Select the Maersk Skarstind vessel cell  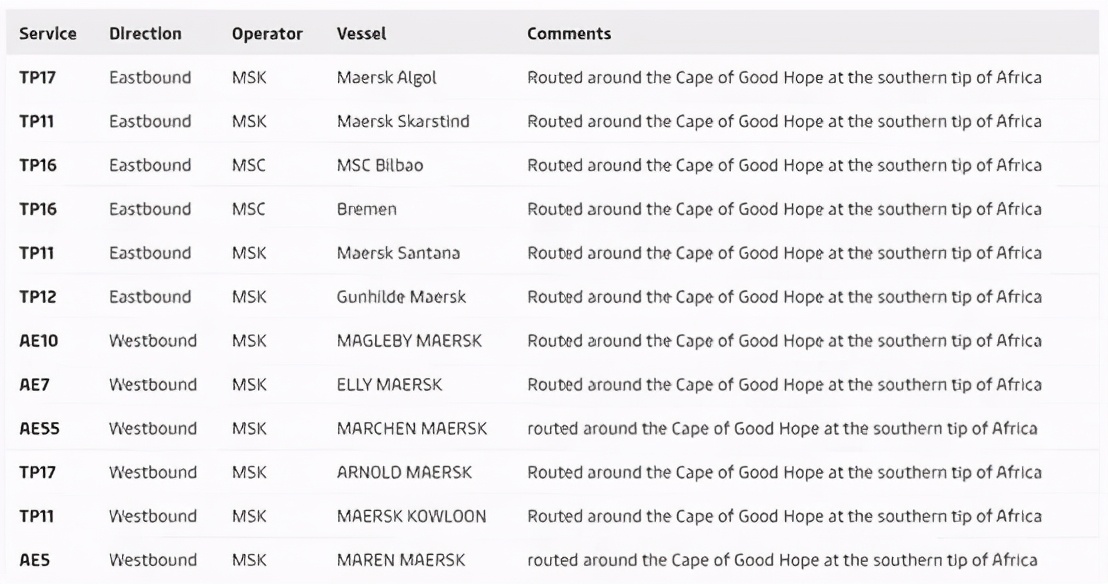(403, 122)
